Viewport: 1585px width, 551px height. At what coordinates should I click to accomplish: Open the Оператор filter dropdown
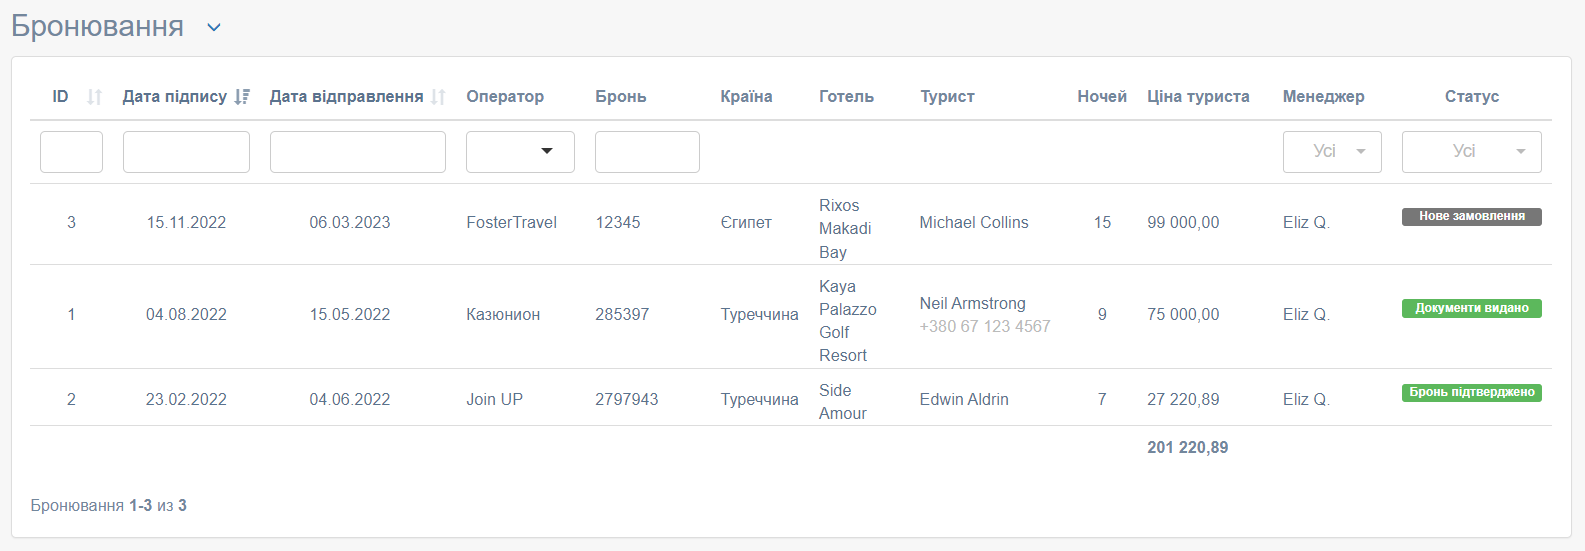click(x=520, y=152)
